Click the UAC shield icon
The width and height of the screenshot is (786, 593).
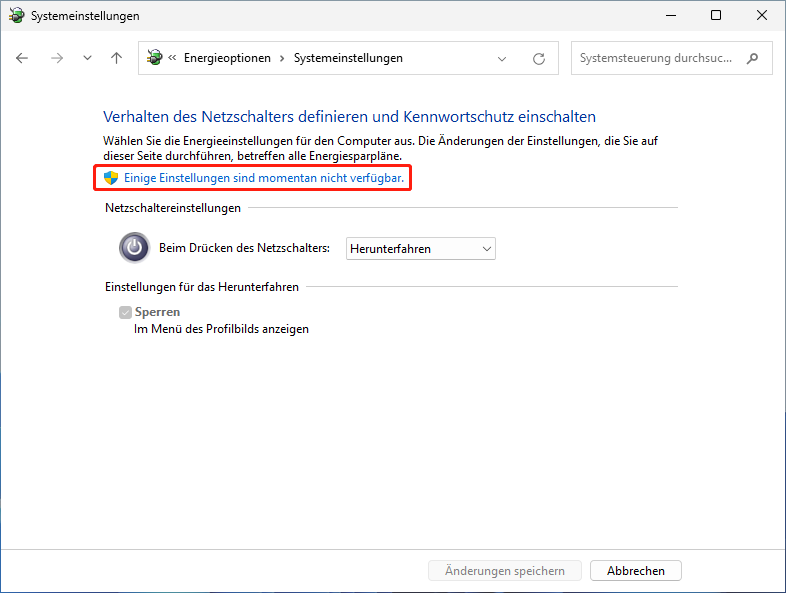point(111,177)
